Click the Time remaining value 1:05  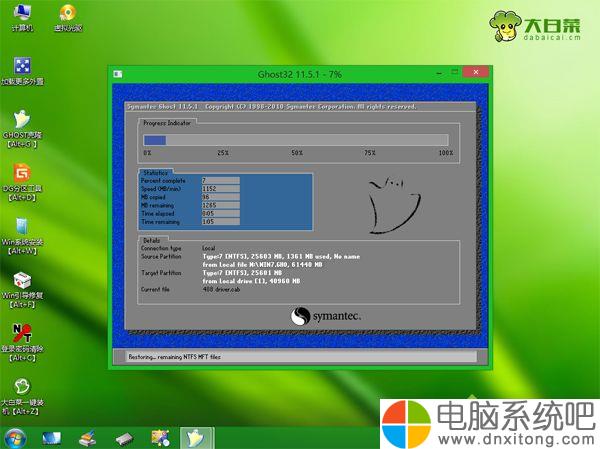(x=221, y=222)
